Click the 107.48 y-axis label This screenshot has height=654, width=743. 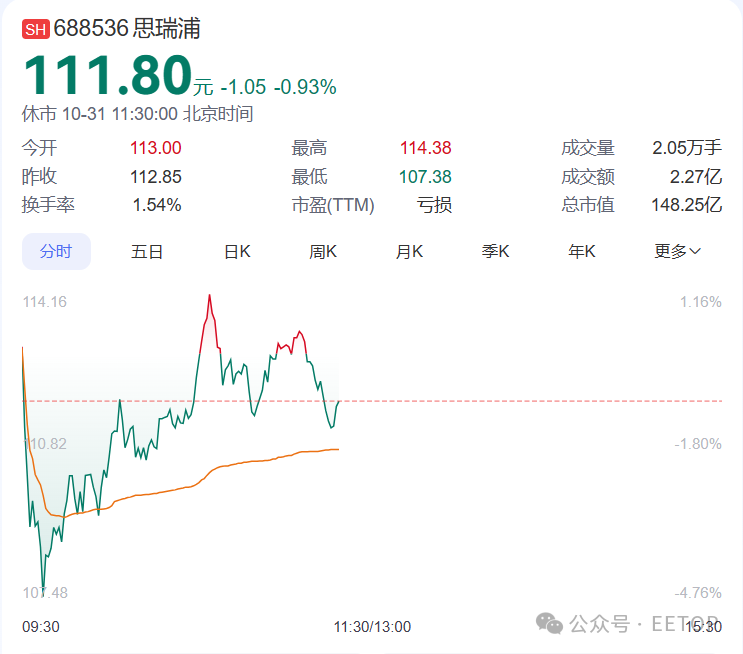(x=45, y=592)
